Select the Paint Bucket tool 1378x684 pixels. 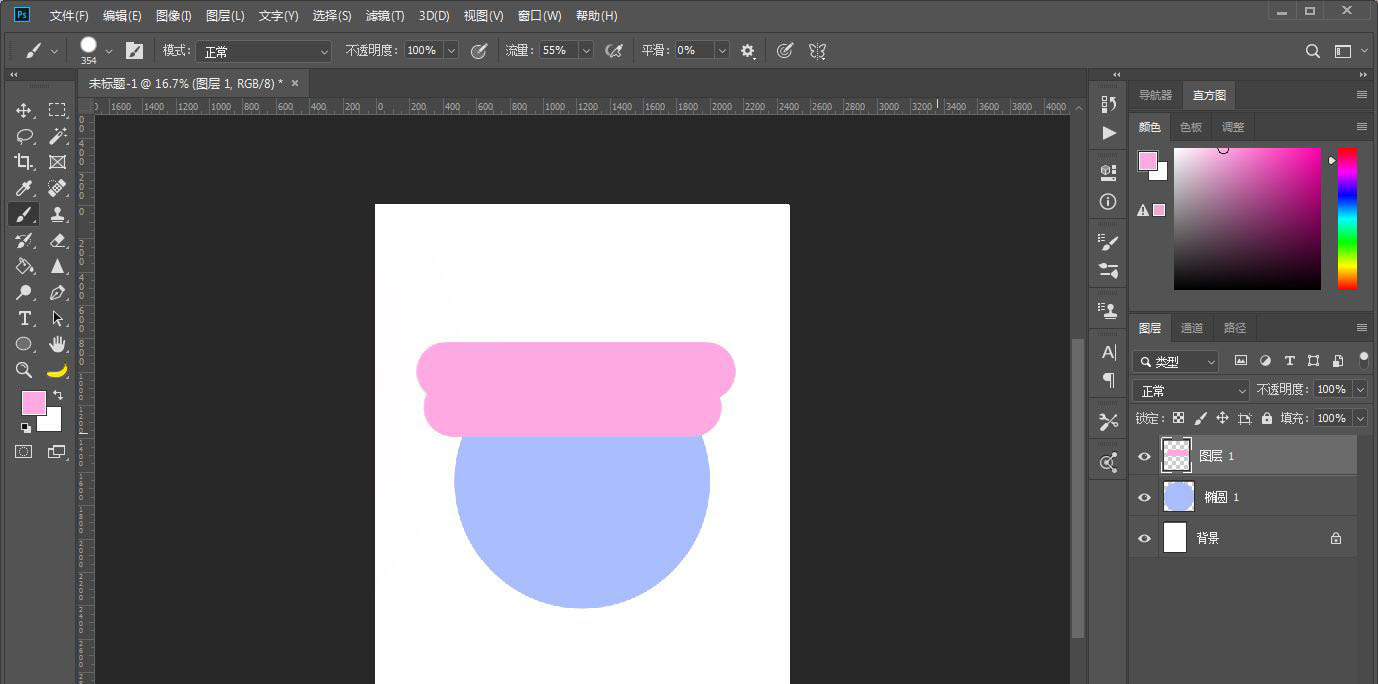click(24, 266)
